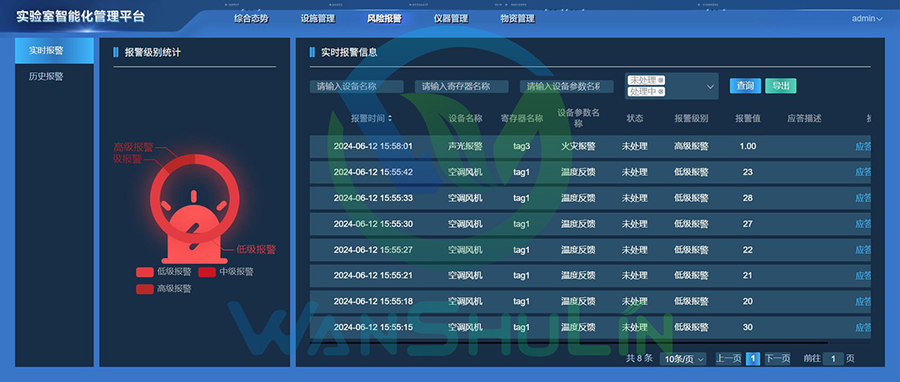900x382 pixels.
Task: Remove the 未处理 filter tag
Action: pos(661,80)
